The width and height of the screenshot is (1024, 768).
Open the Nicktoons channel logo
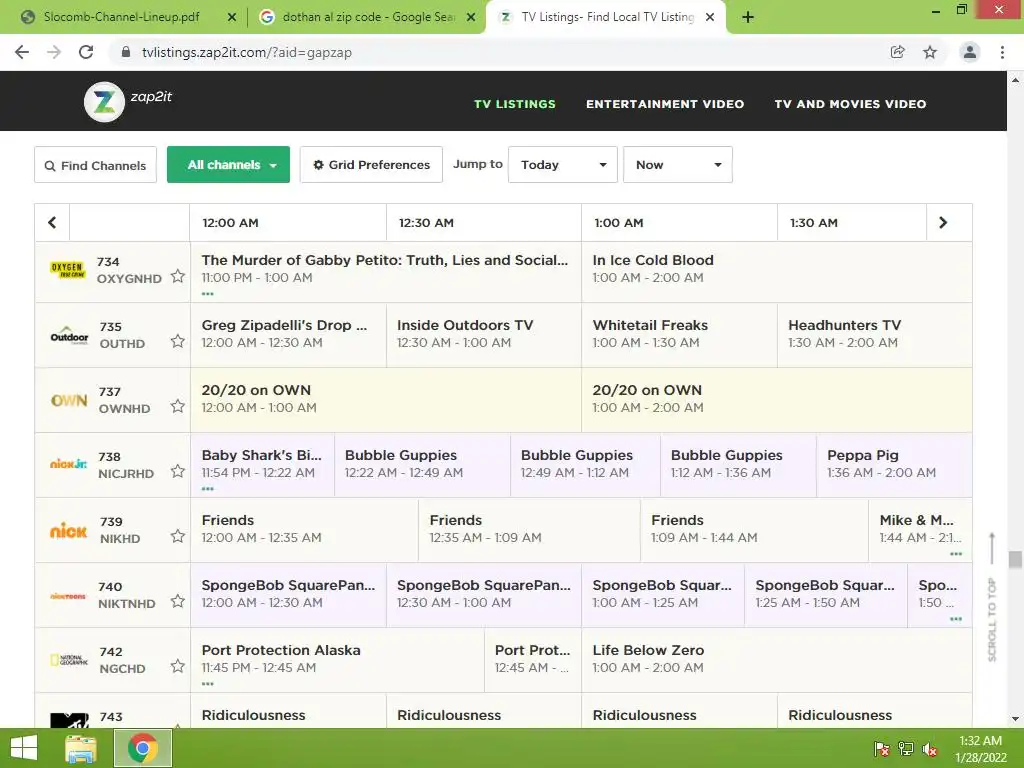(69, 596)
